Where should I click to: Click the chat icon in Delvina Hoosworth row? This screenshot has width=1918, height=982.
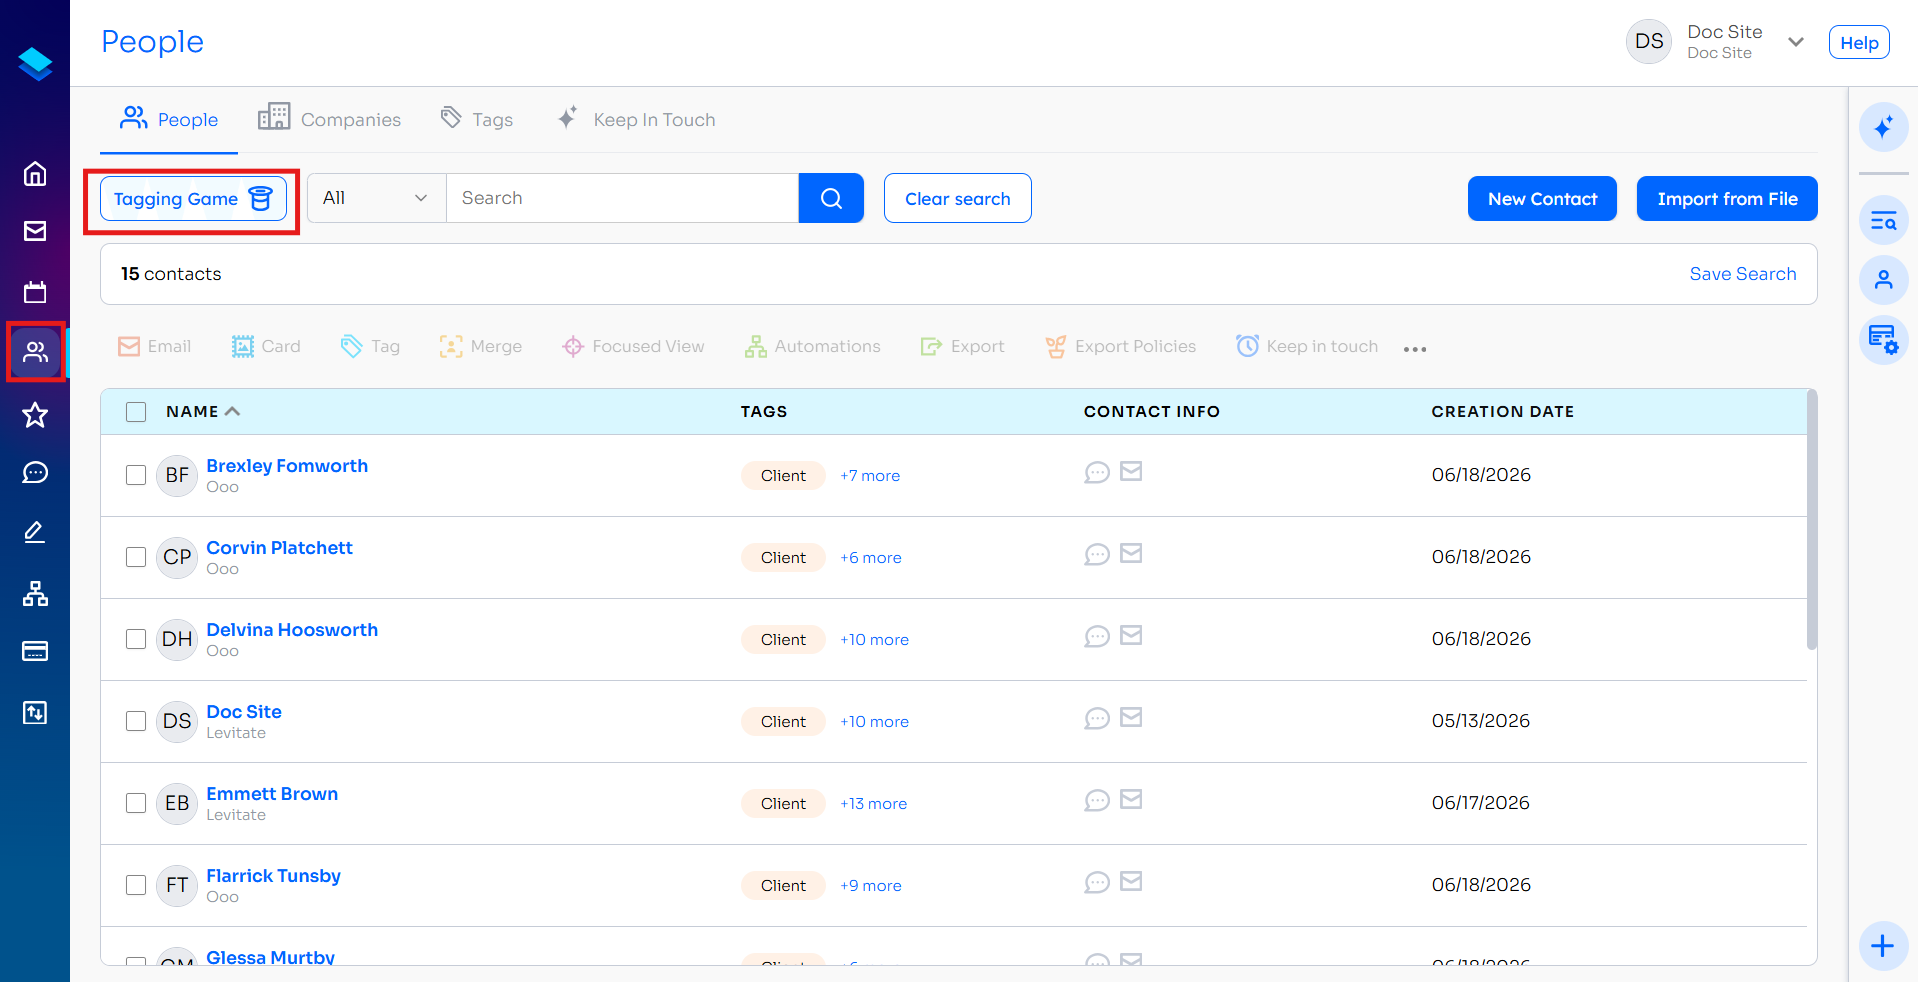pyautogui.click(x=1097, y=636)
